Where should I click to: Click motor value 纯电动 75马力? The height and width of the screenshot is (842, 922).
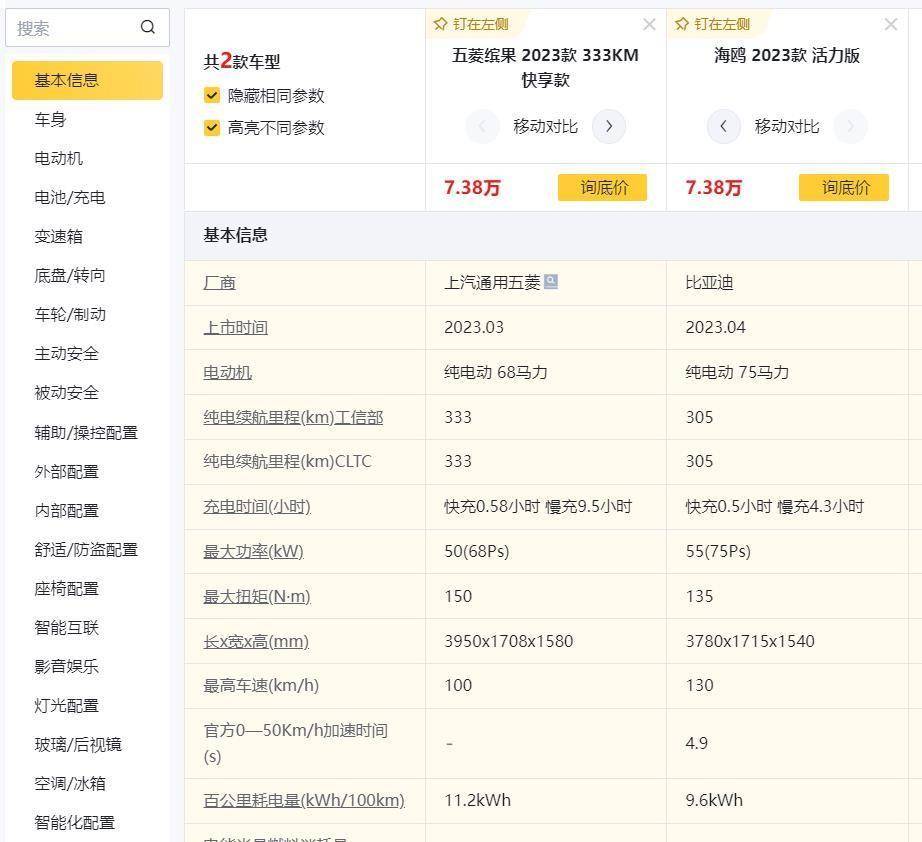[x=737, y=372]
